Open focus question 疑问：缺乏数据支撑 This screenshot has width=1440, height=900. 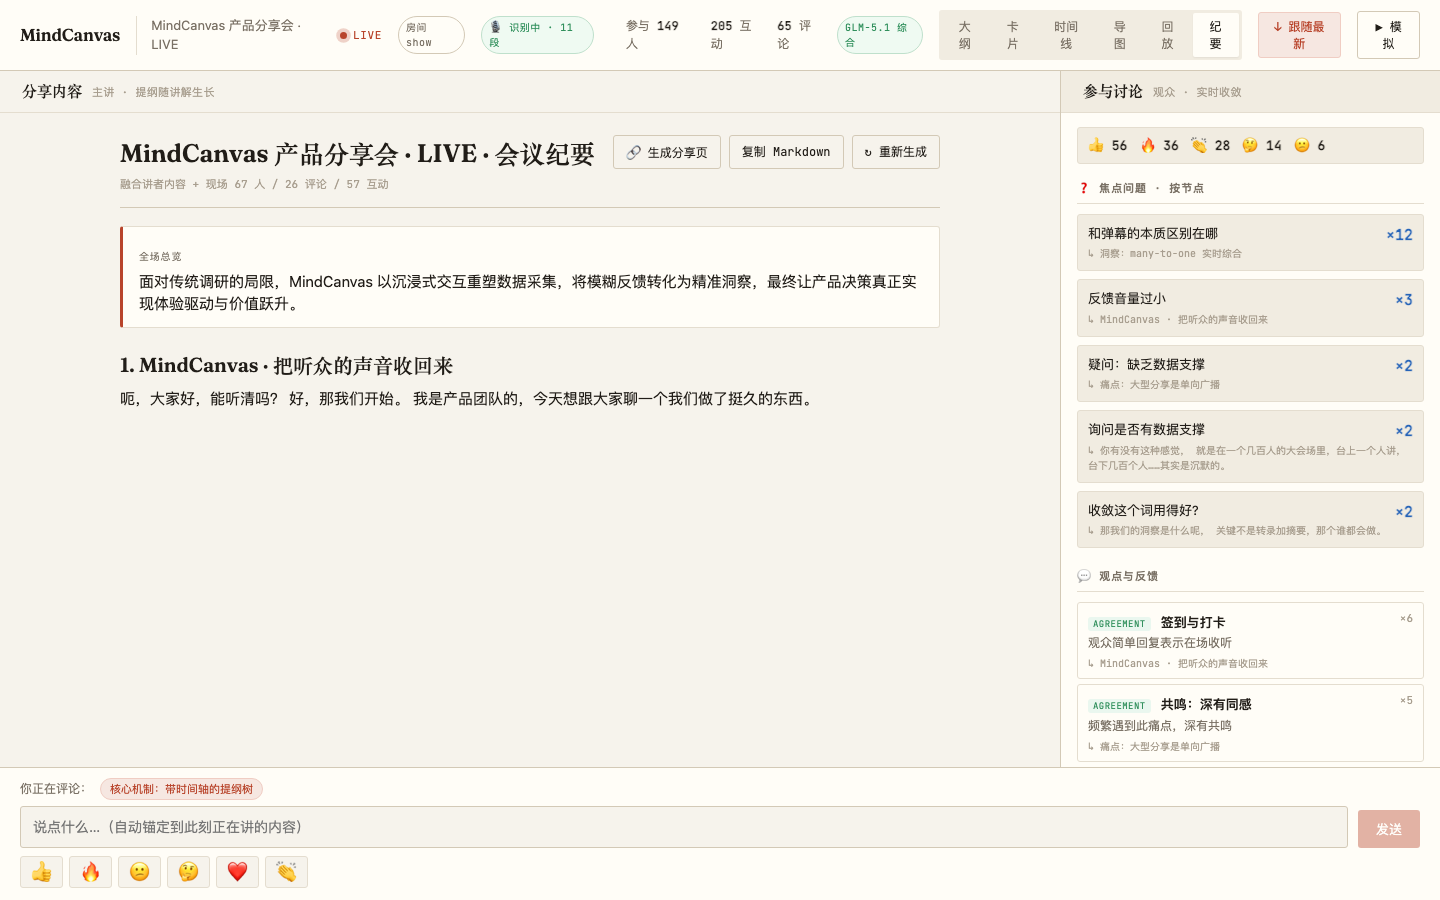coord(1250,373)
